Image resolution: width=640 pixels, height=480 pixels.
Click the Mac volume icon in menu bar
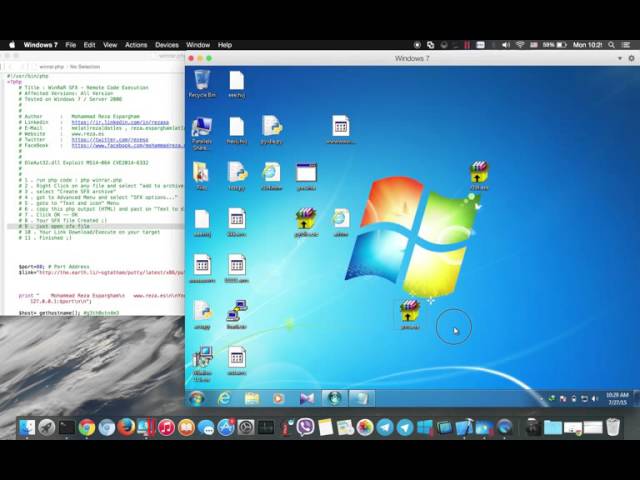pyautogui.click(x=506, y=45)
